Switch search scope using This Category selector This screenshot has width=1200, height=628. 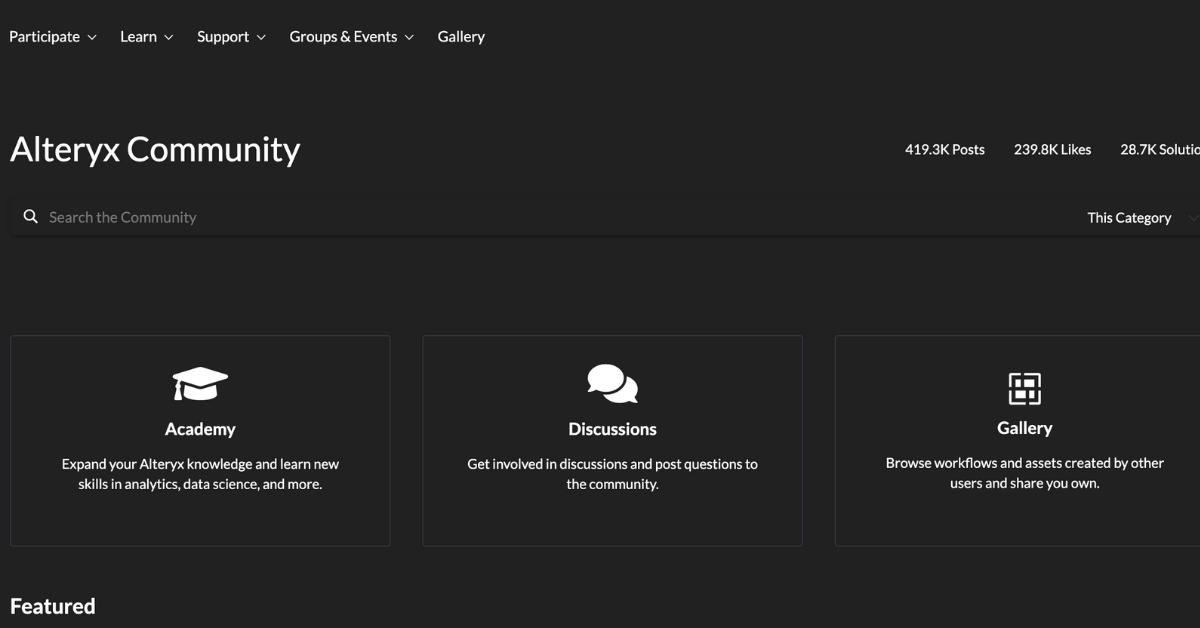point(1130,217)
